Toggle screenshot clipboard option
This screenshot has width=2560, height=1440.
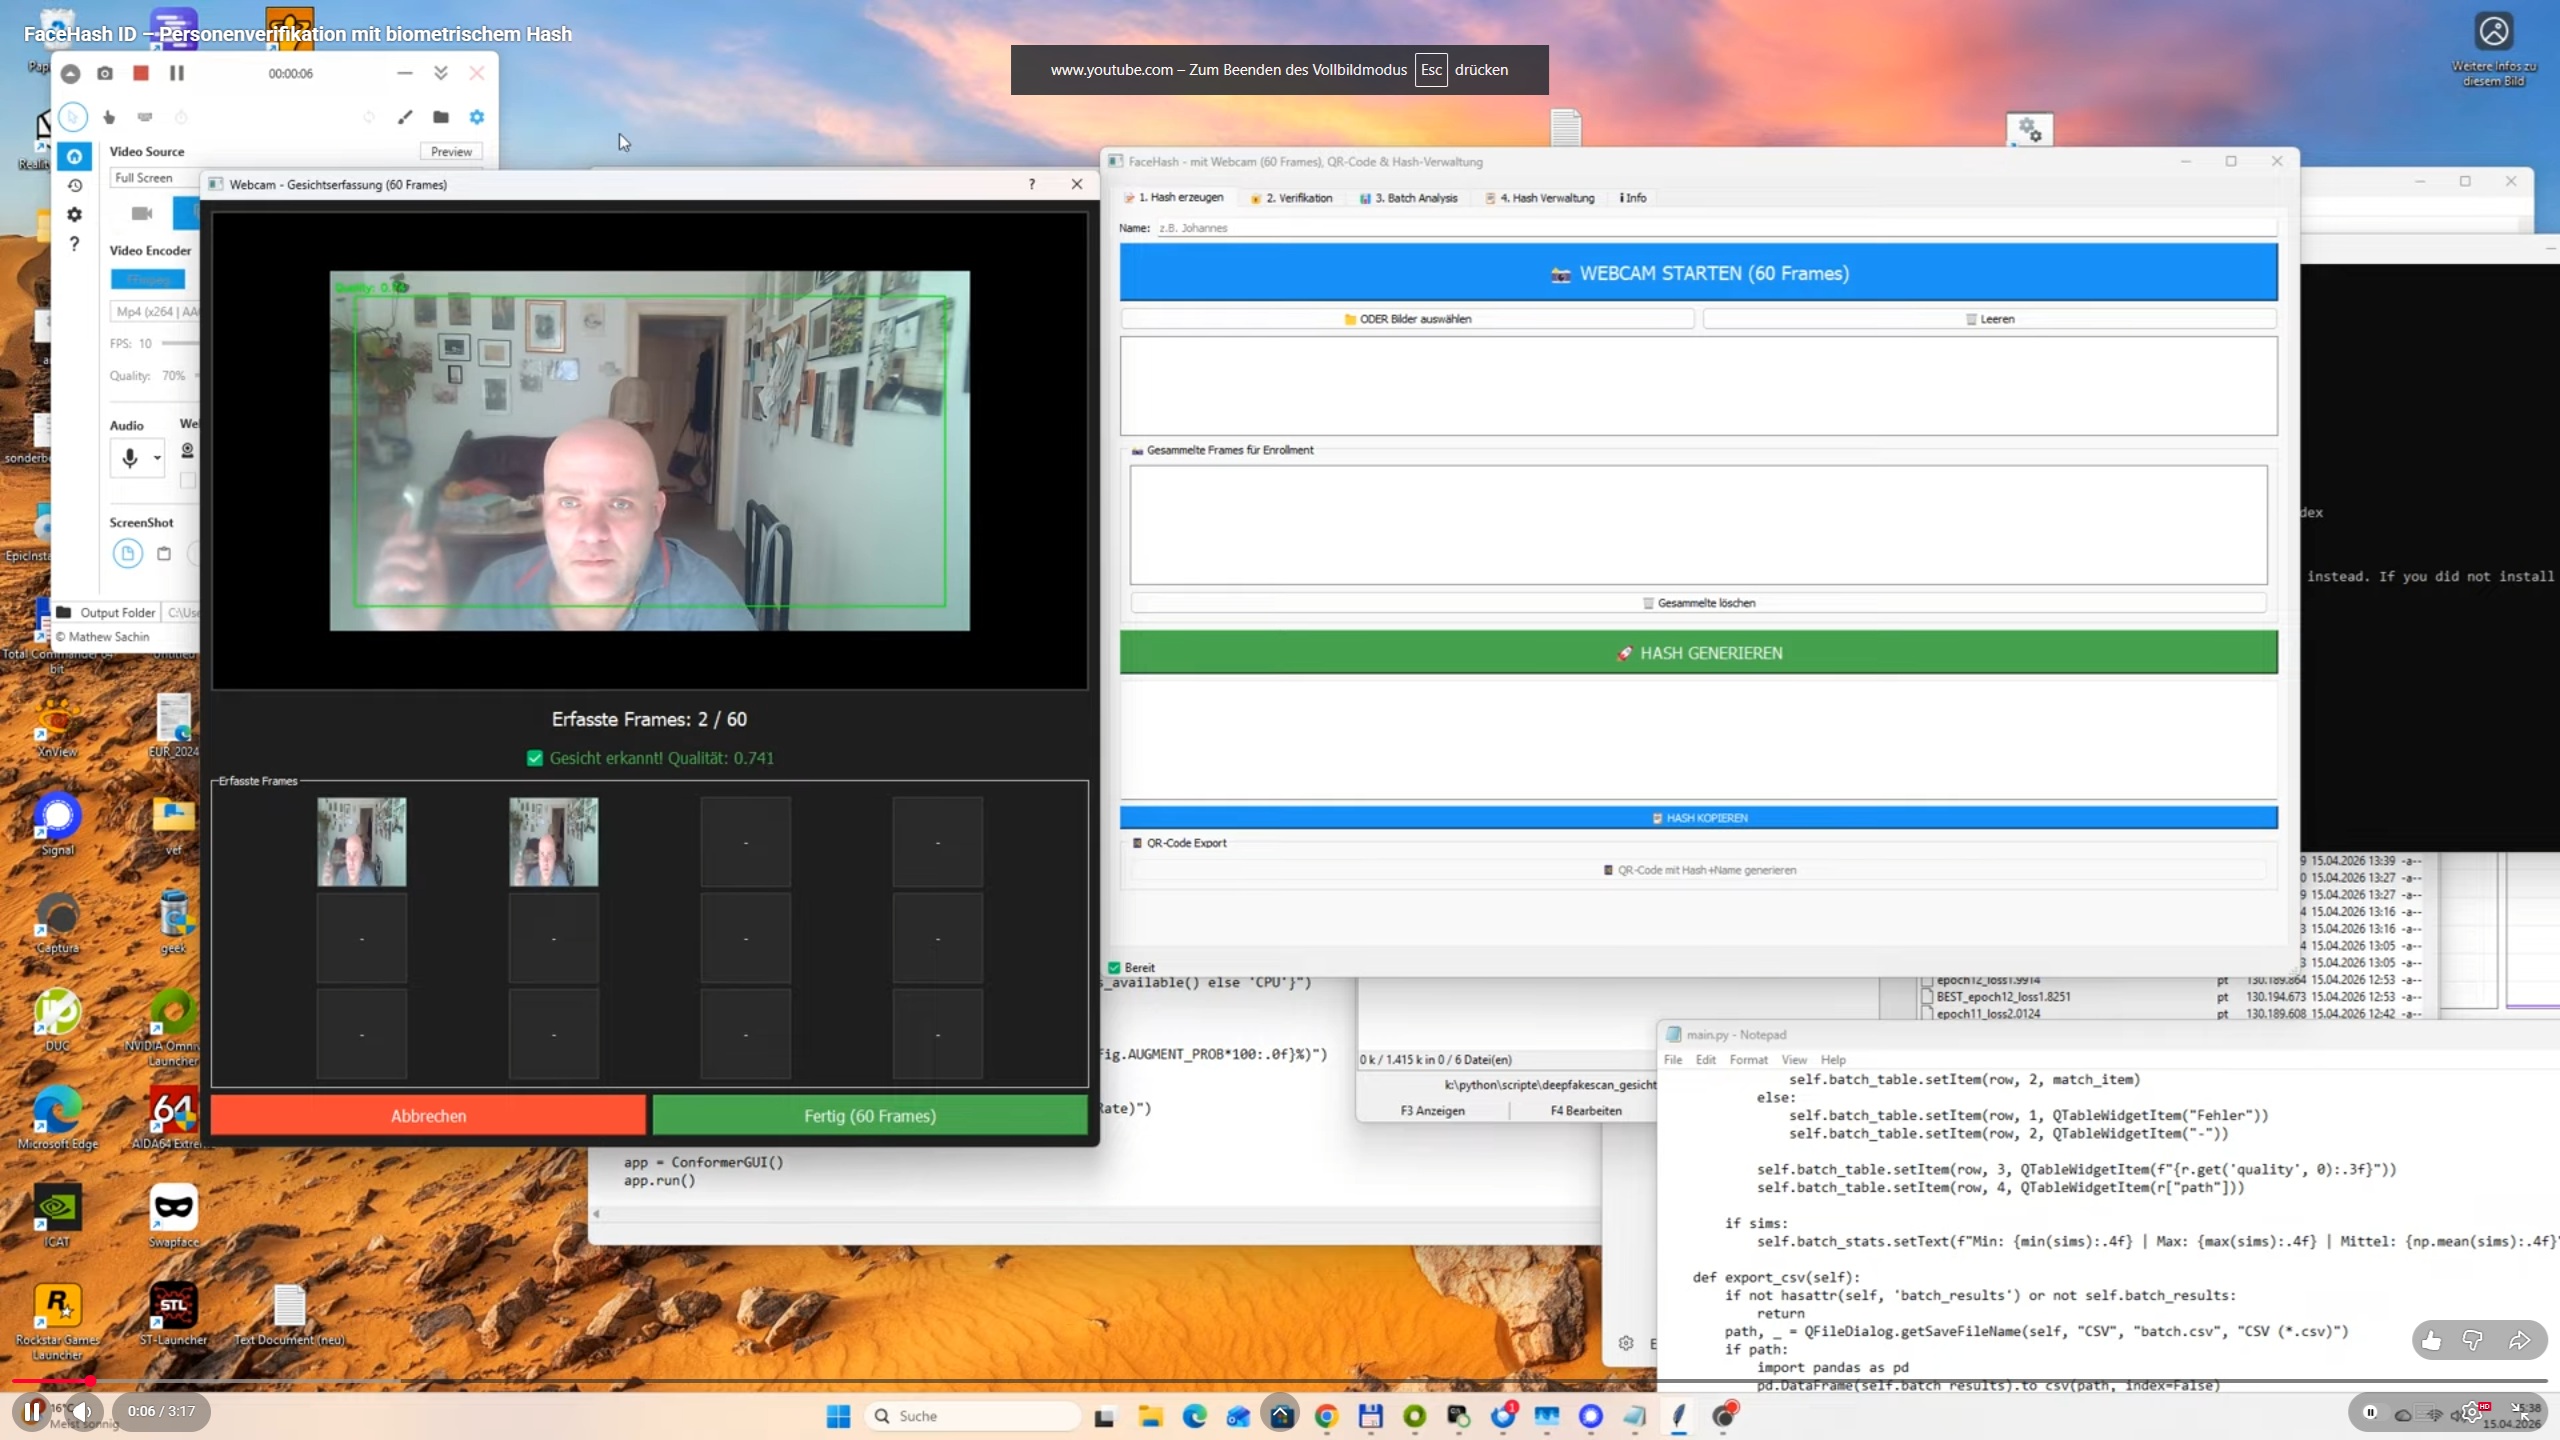click(164, 553)
